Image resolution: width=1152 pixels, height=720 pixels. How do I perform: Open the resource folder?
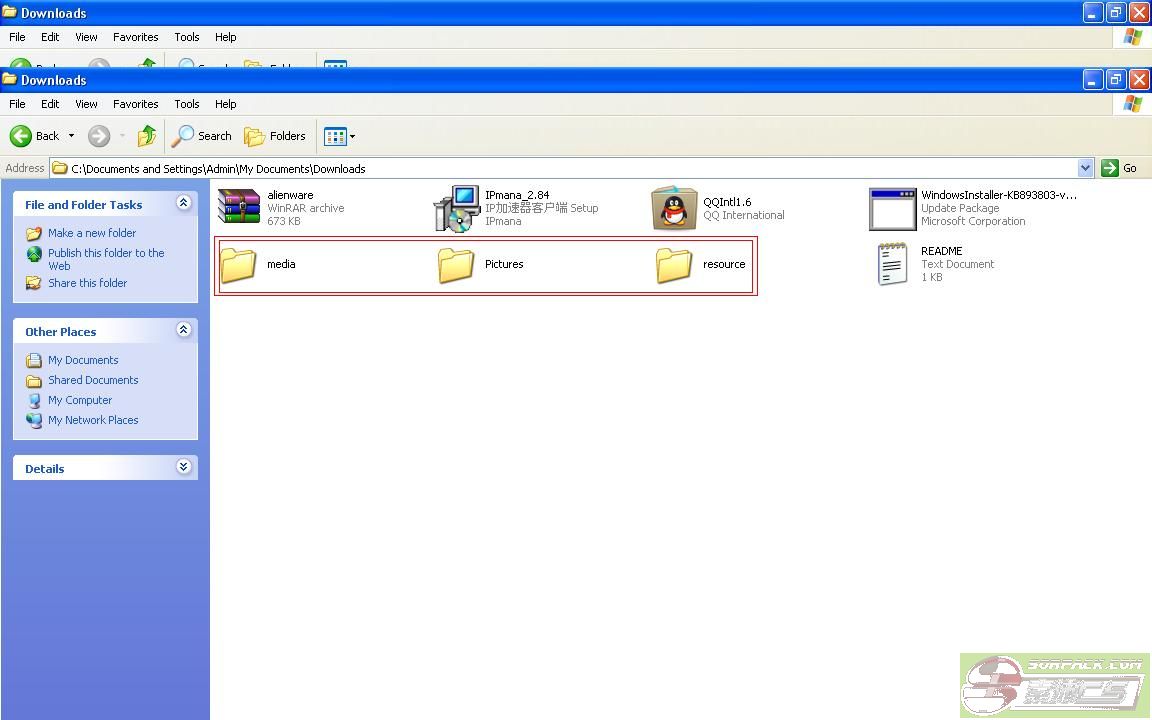click(x=674, y=265)
